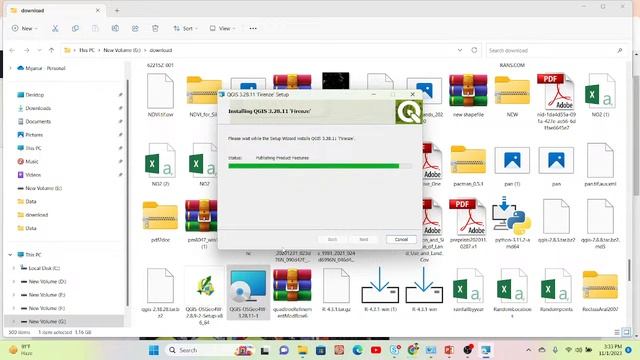Open the See more three-dots menu
Image resolution: width=640 pixels, height=360 pixels.
(x=253, y=29)
